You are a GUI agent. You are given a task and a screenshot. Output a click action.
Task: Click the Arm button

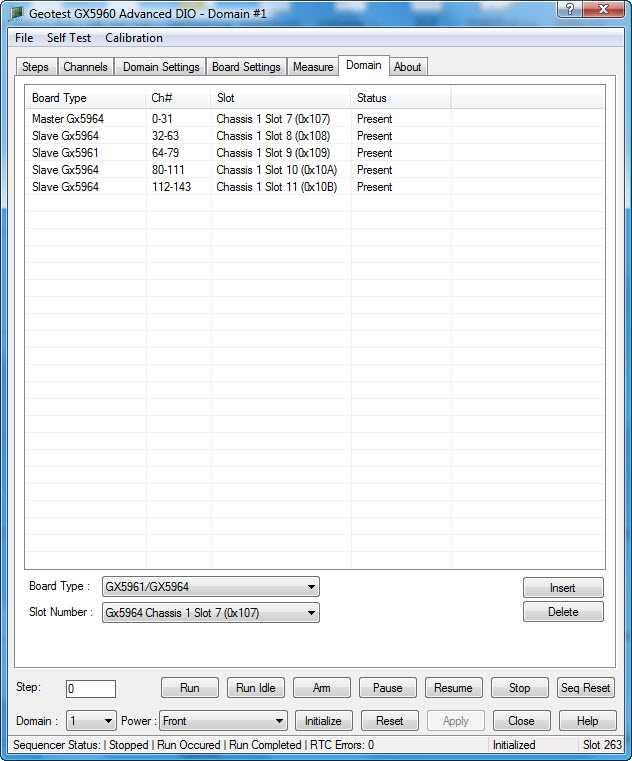pos(322,688)
